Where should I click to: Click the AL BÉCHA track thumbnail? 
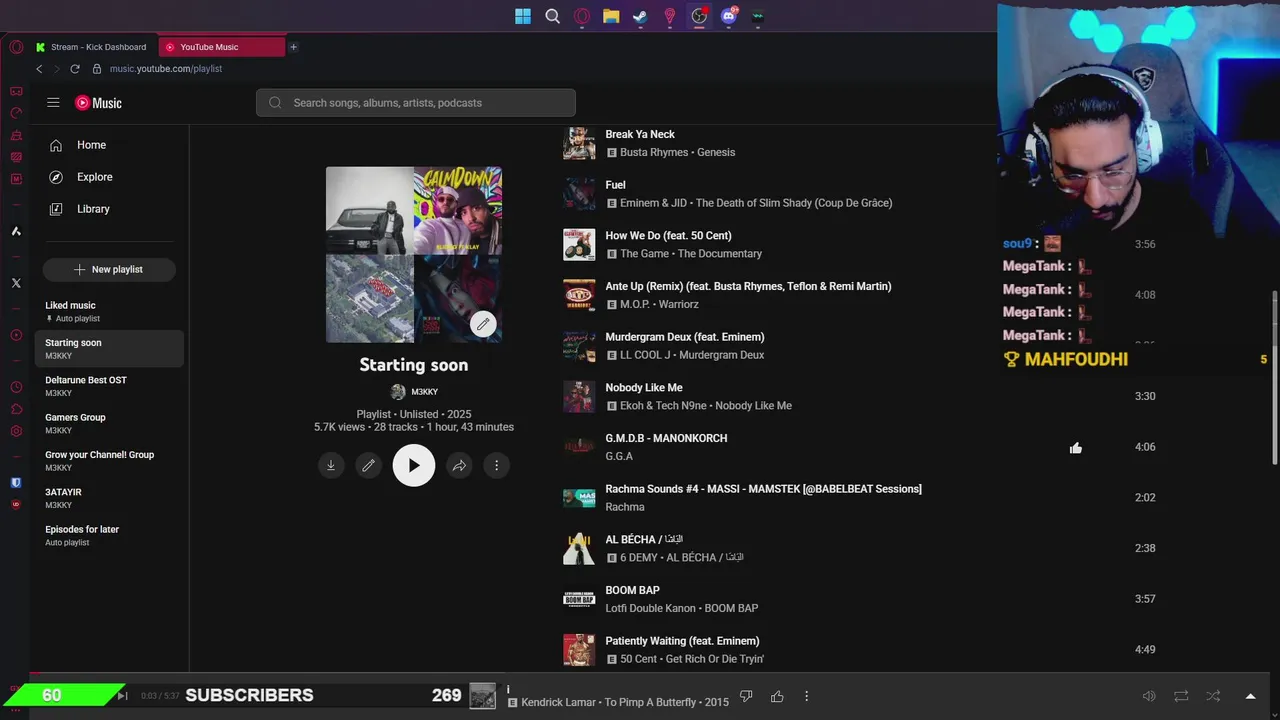point(579,548)
